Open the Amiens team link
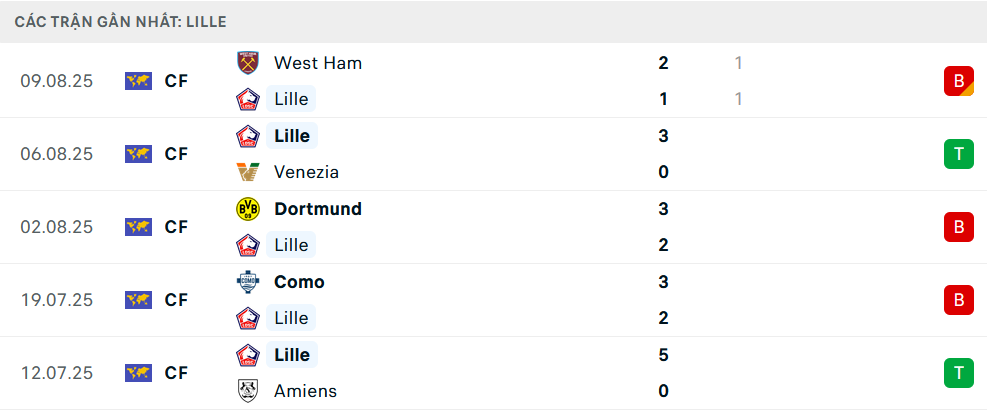Screen dimensions: 987x412 (x=305, y=391)
